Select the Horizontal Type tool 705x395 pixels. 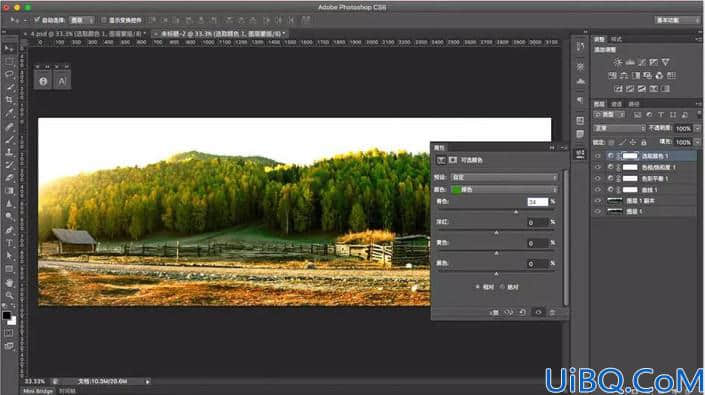9,243
